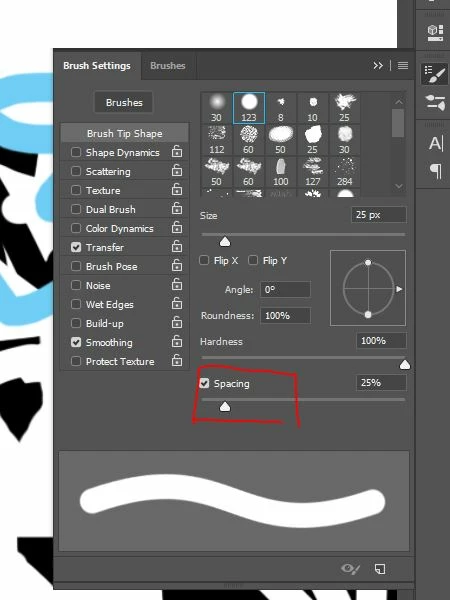Select the 127 brush tip
The image size is (450, 600).
[312, 172]
